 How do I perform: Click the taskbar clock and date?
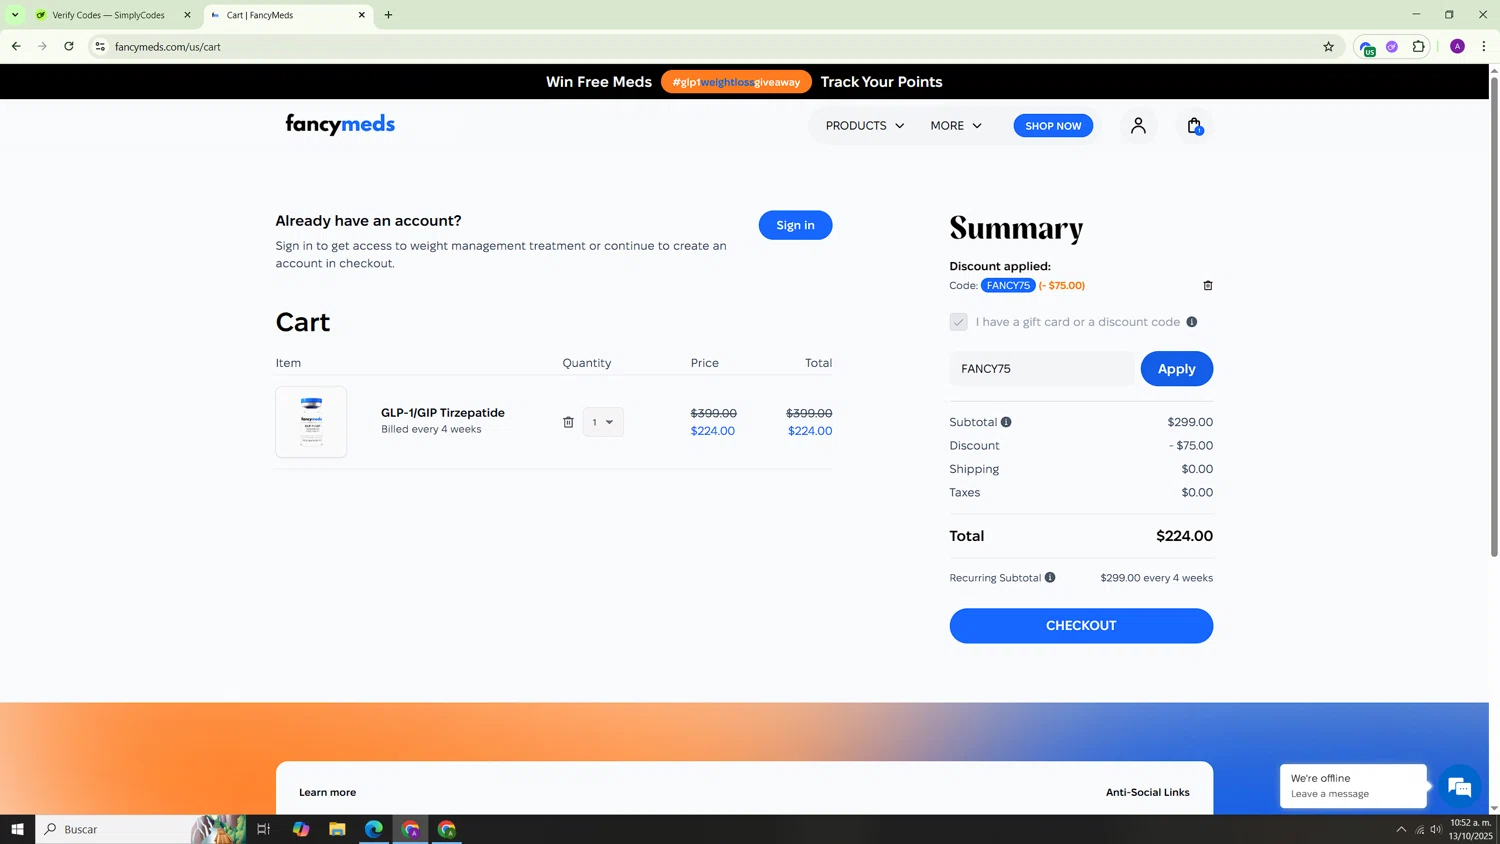coord(1470,829)
